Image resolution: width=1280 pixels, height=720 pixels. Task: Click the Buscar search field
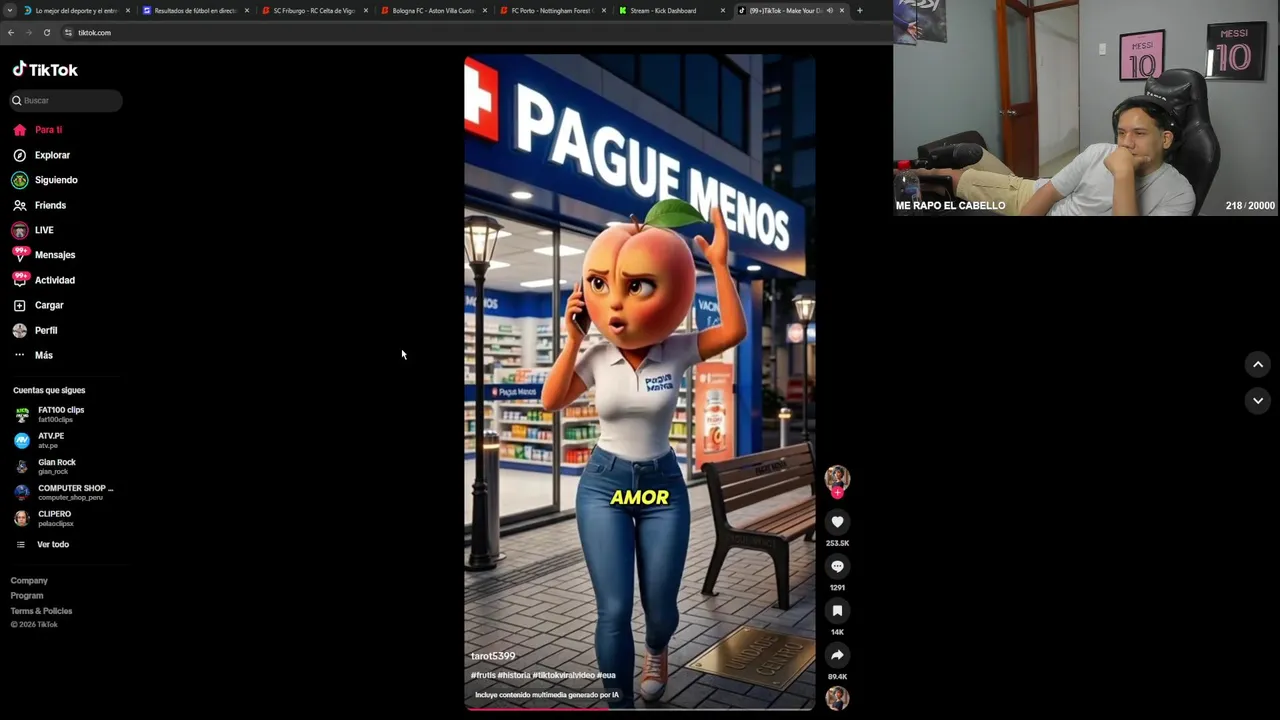pos(65,100)
